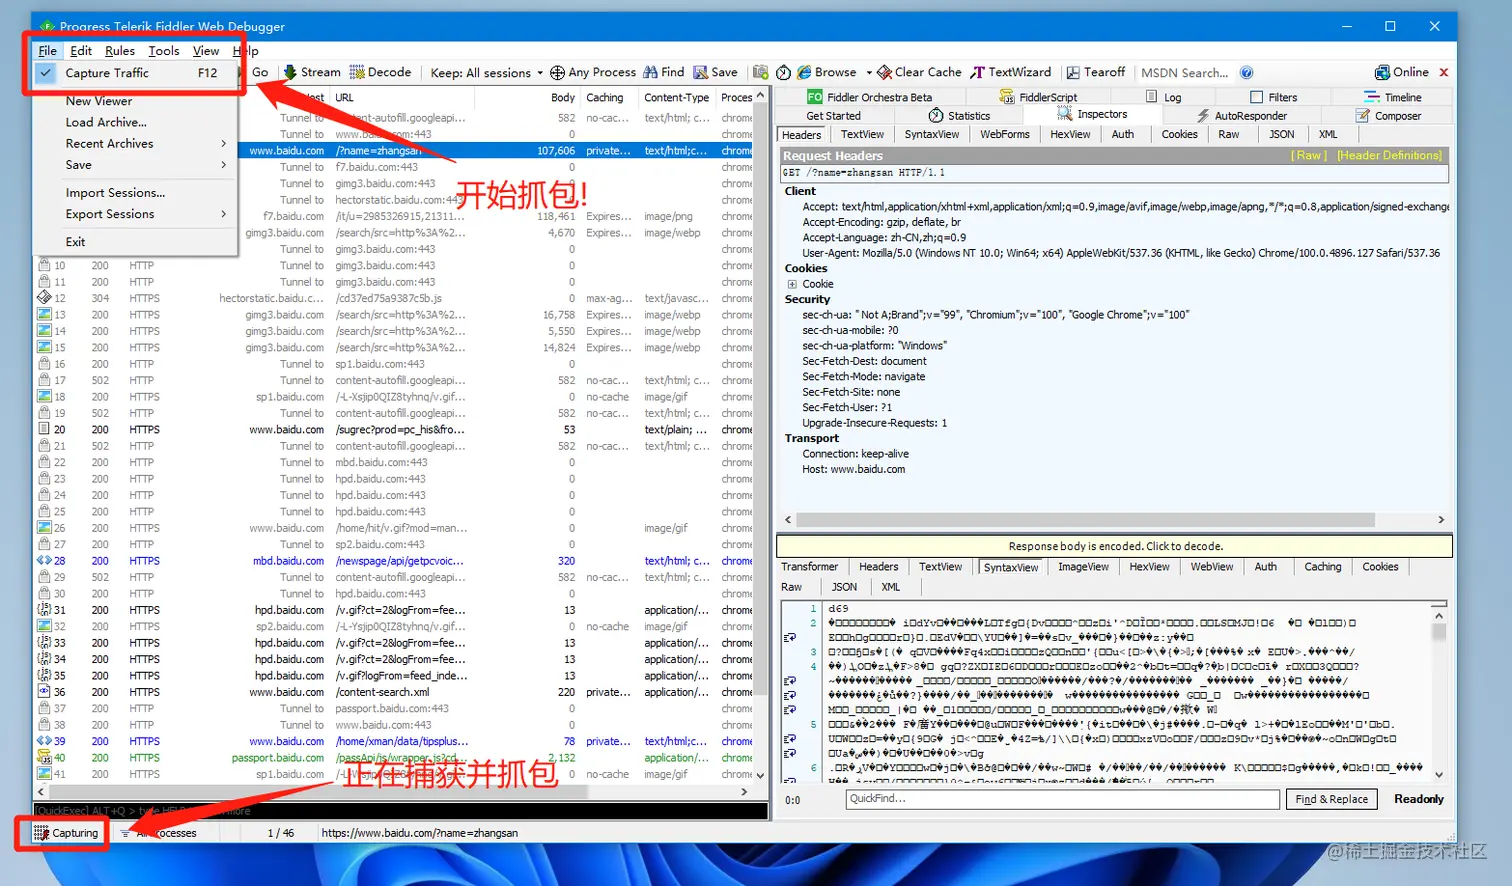Click the Go toolbar button
Image resolution: width=1512 pixels, height=886 pixels.
(x=260, y=72)
